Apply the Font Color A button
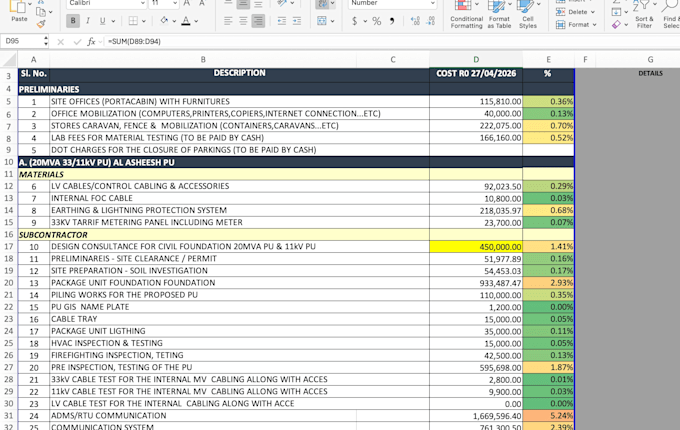Screen dimensions: 680x430 pyautogui.click(x=186, y=20)
